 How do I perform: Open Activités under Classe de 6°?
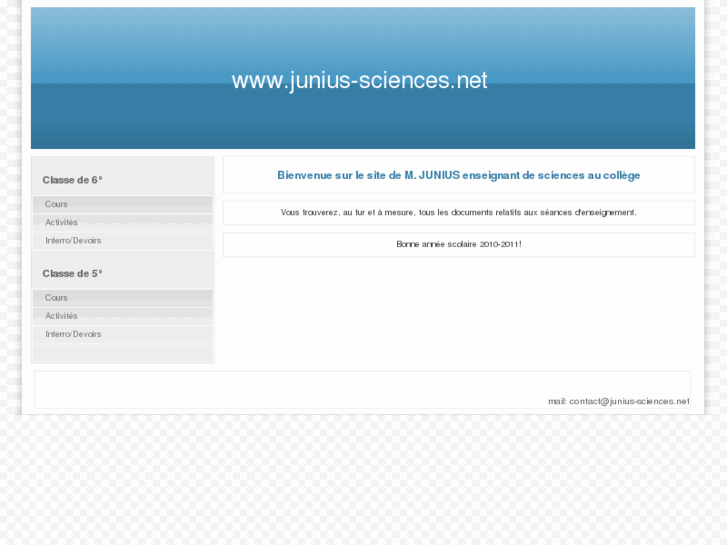(x=122, y=223)
